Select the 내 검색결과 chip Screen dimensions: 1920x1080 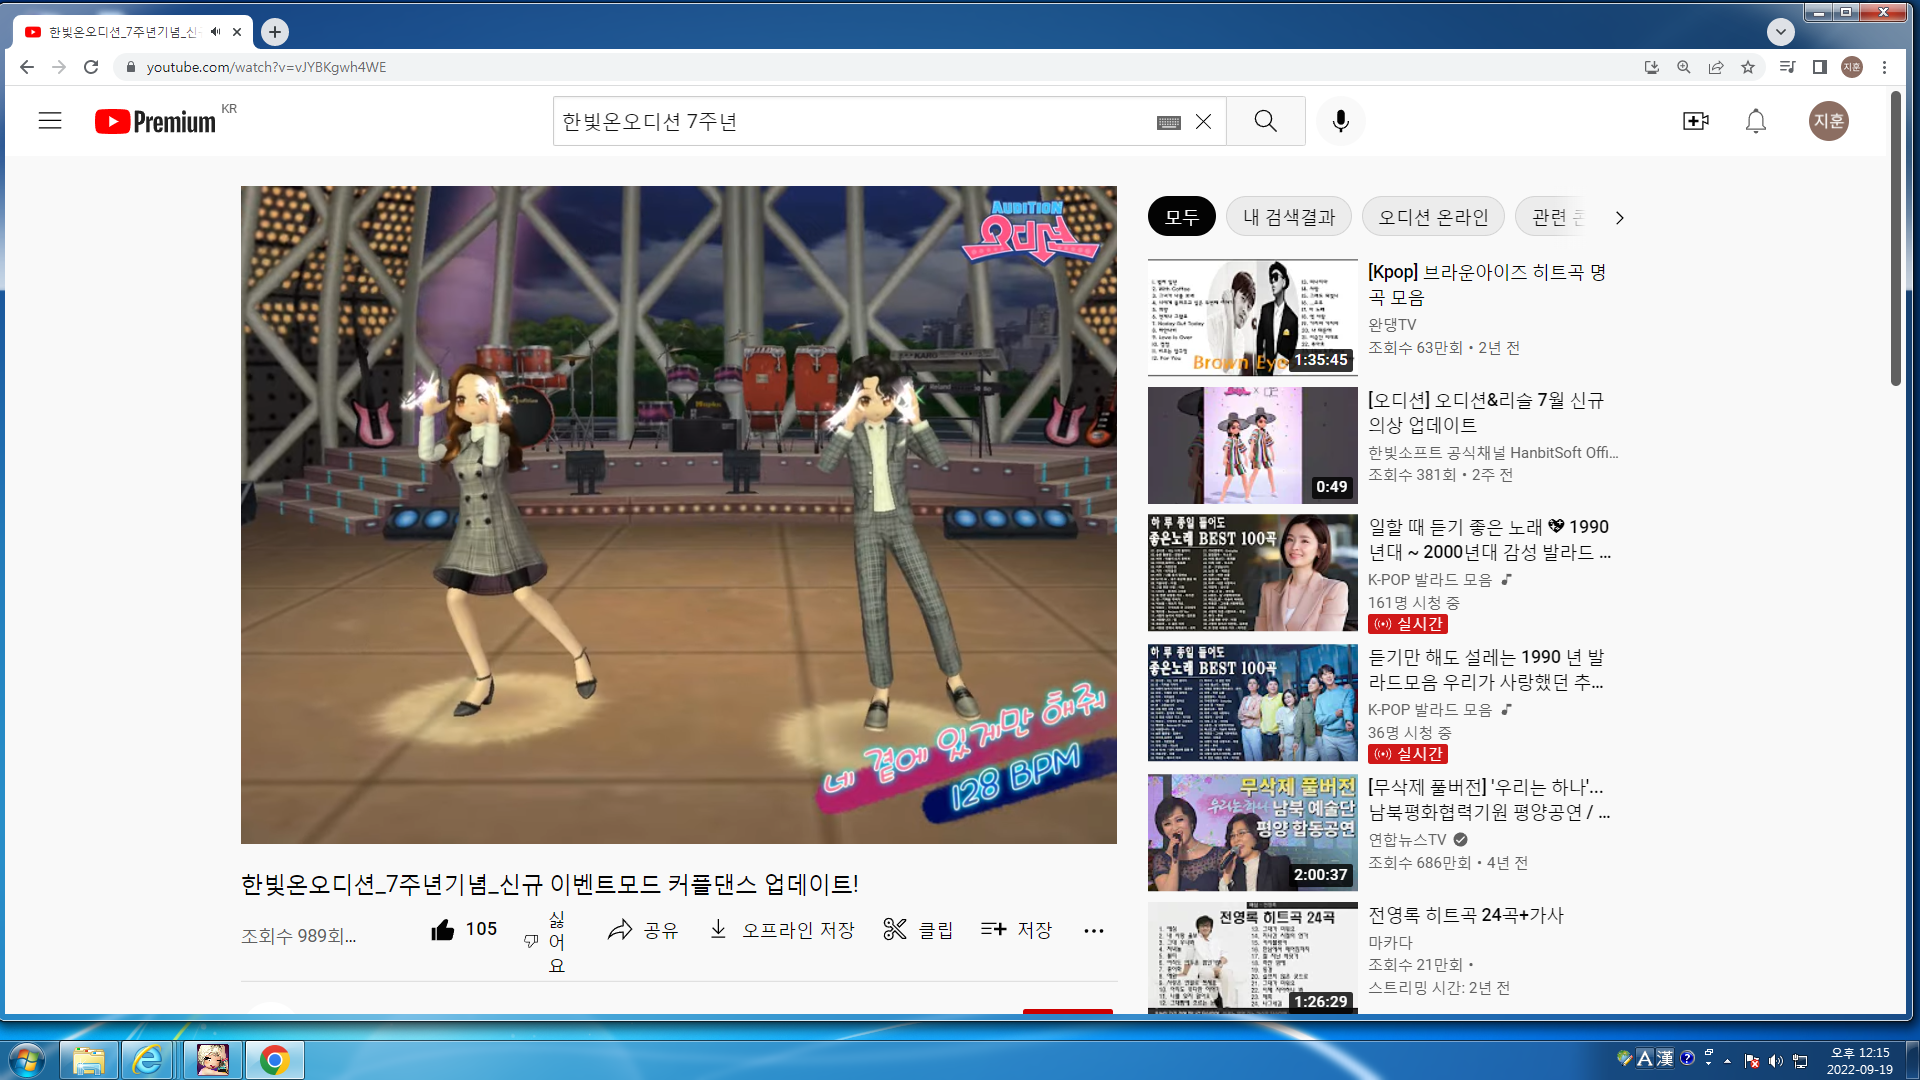1289,217
